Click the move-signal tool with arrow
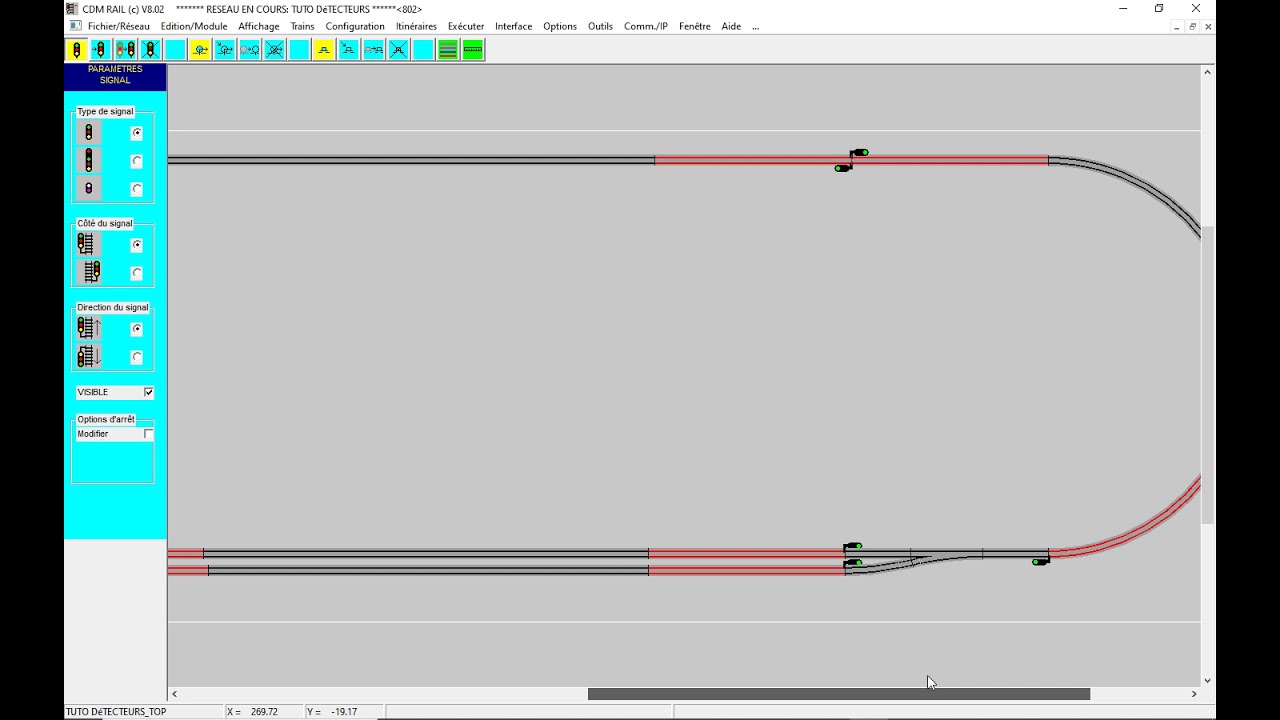This screenshot has width=1280, height=720. pyautogui.click(x=101, y=49)
